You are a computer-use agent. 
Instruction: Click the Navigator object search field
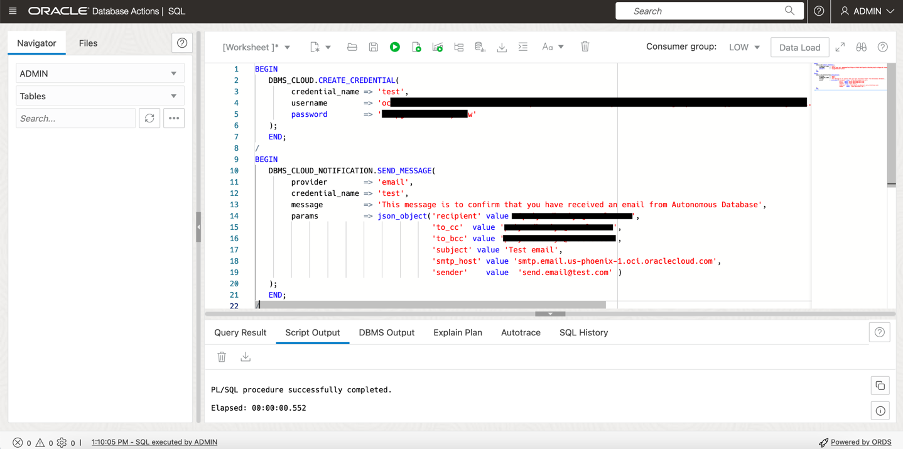tap(76, 119)
